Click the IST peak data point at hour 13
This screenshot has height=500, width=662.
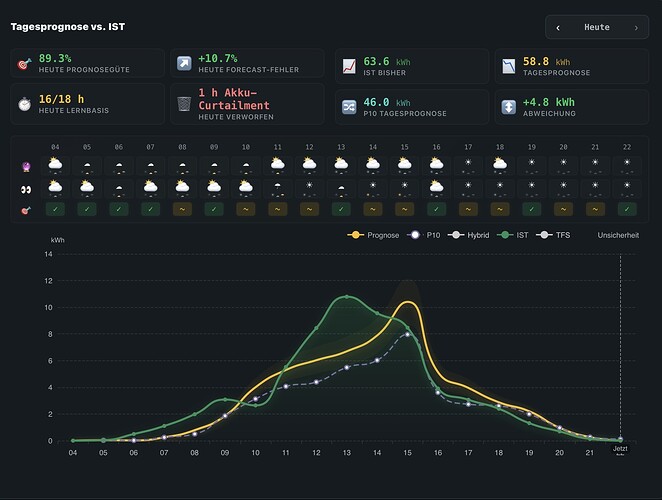pyautogui.click(x=347, y=297)
